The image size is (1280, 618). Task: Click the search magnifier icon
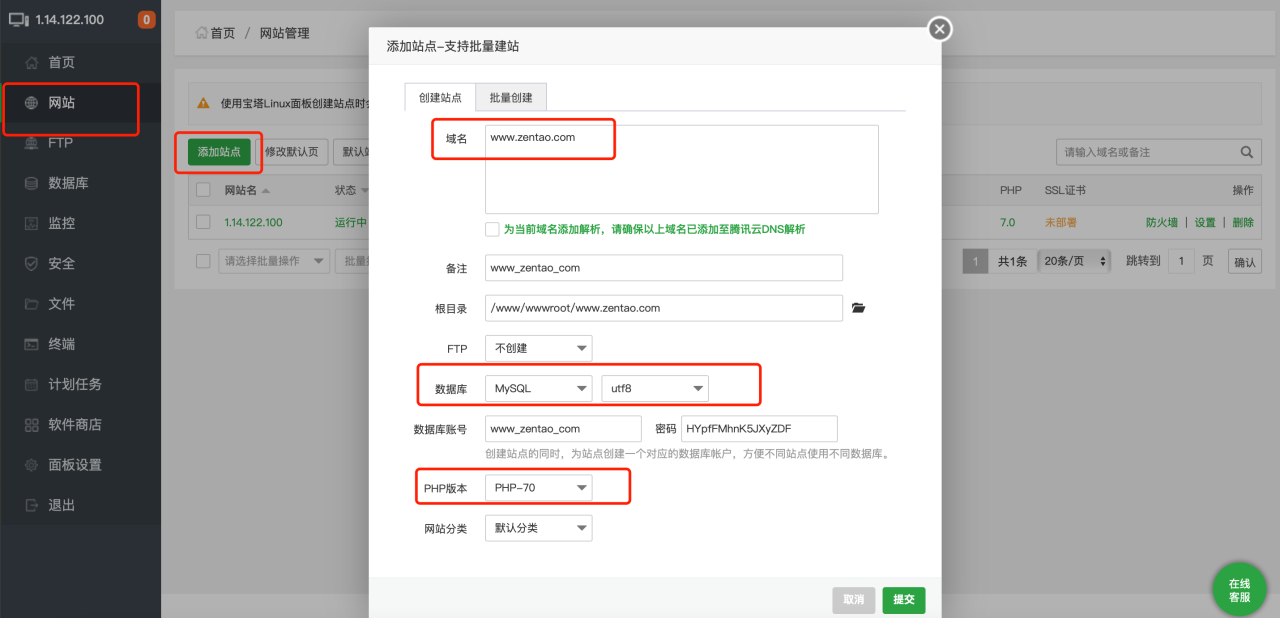pos(1247,152)
